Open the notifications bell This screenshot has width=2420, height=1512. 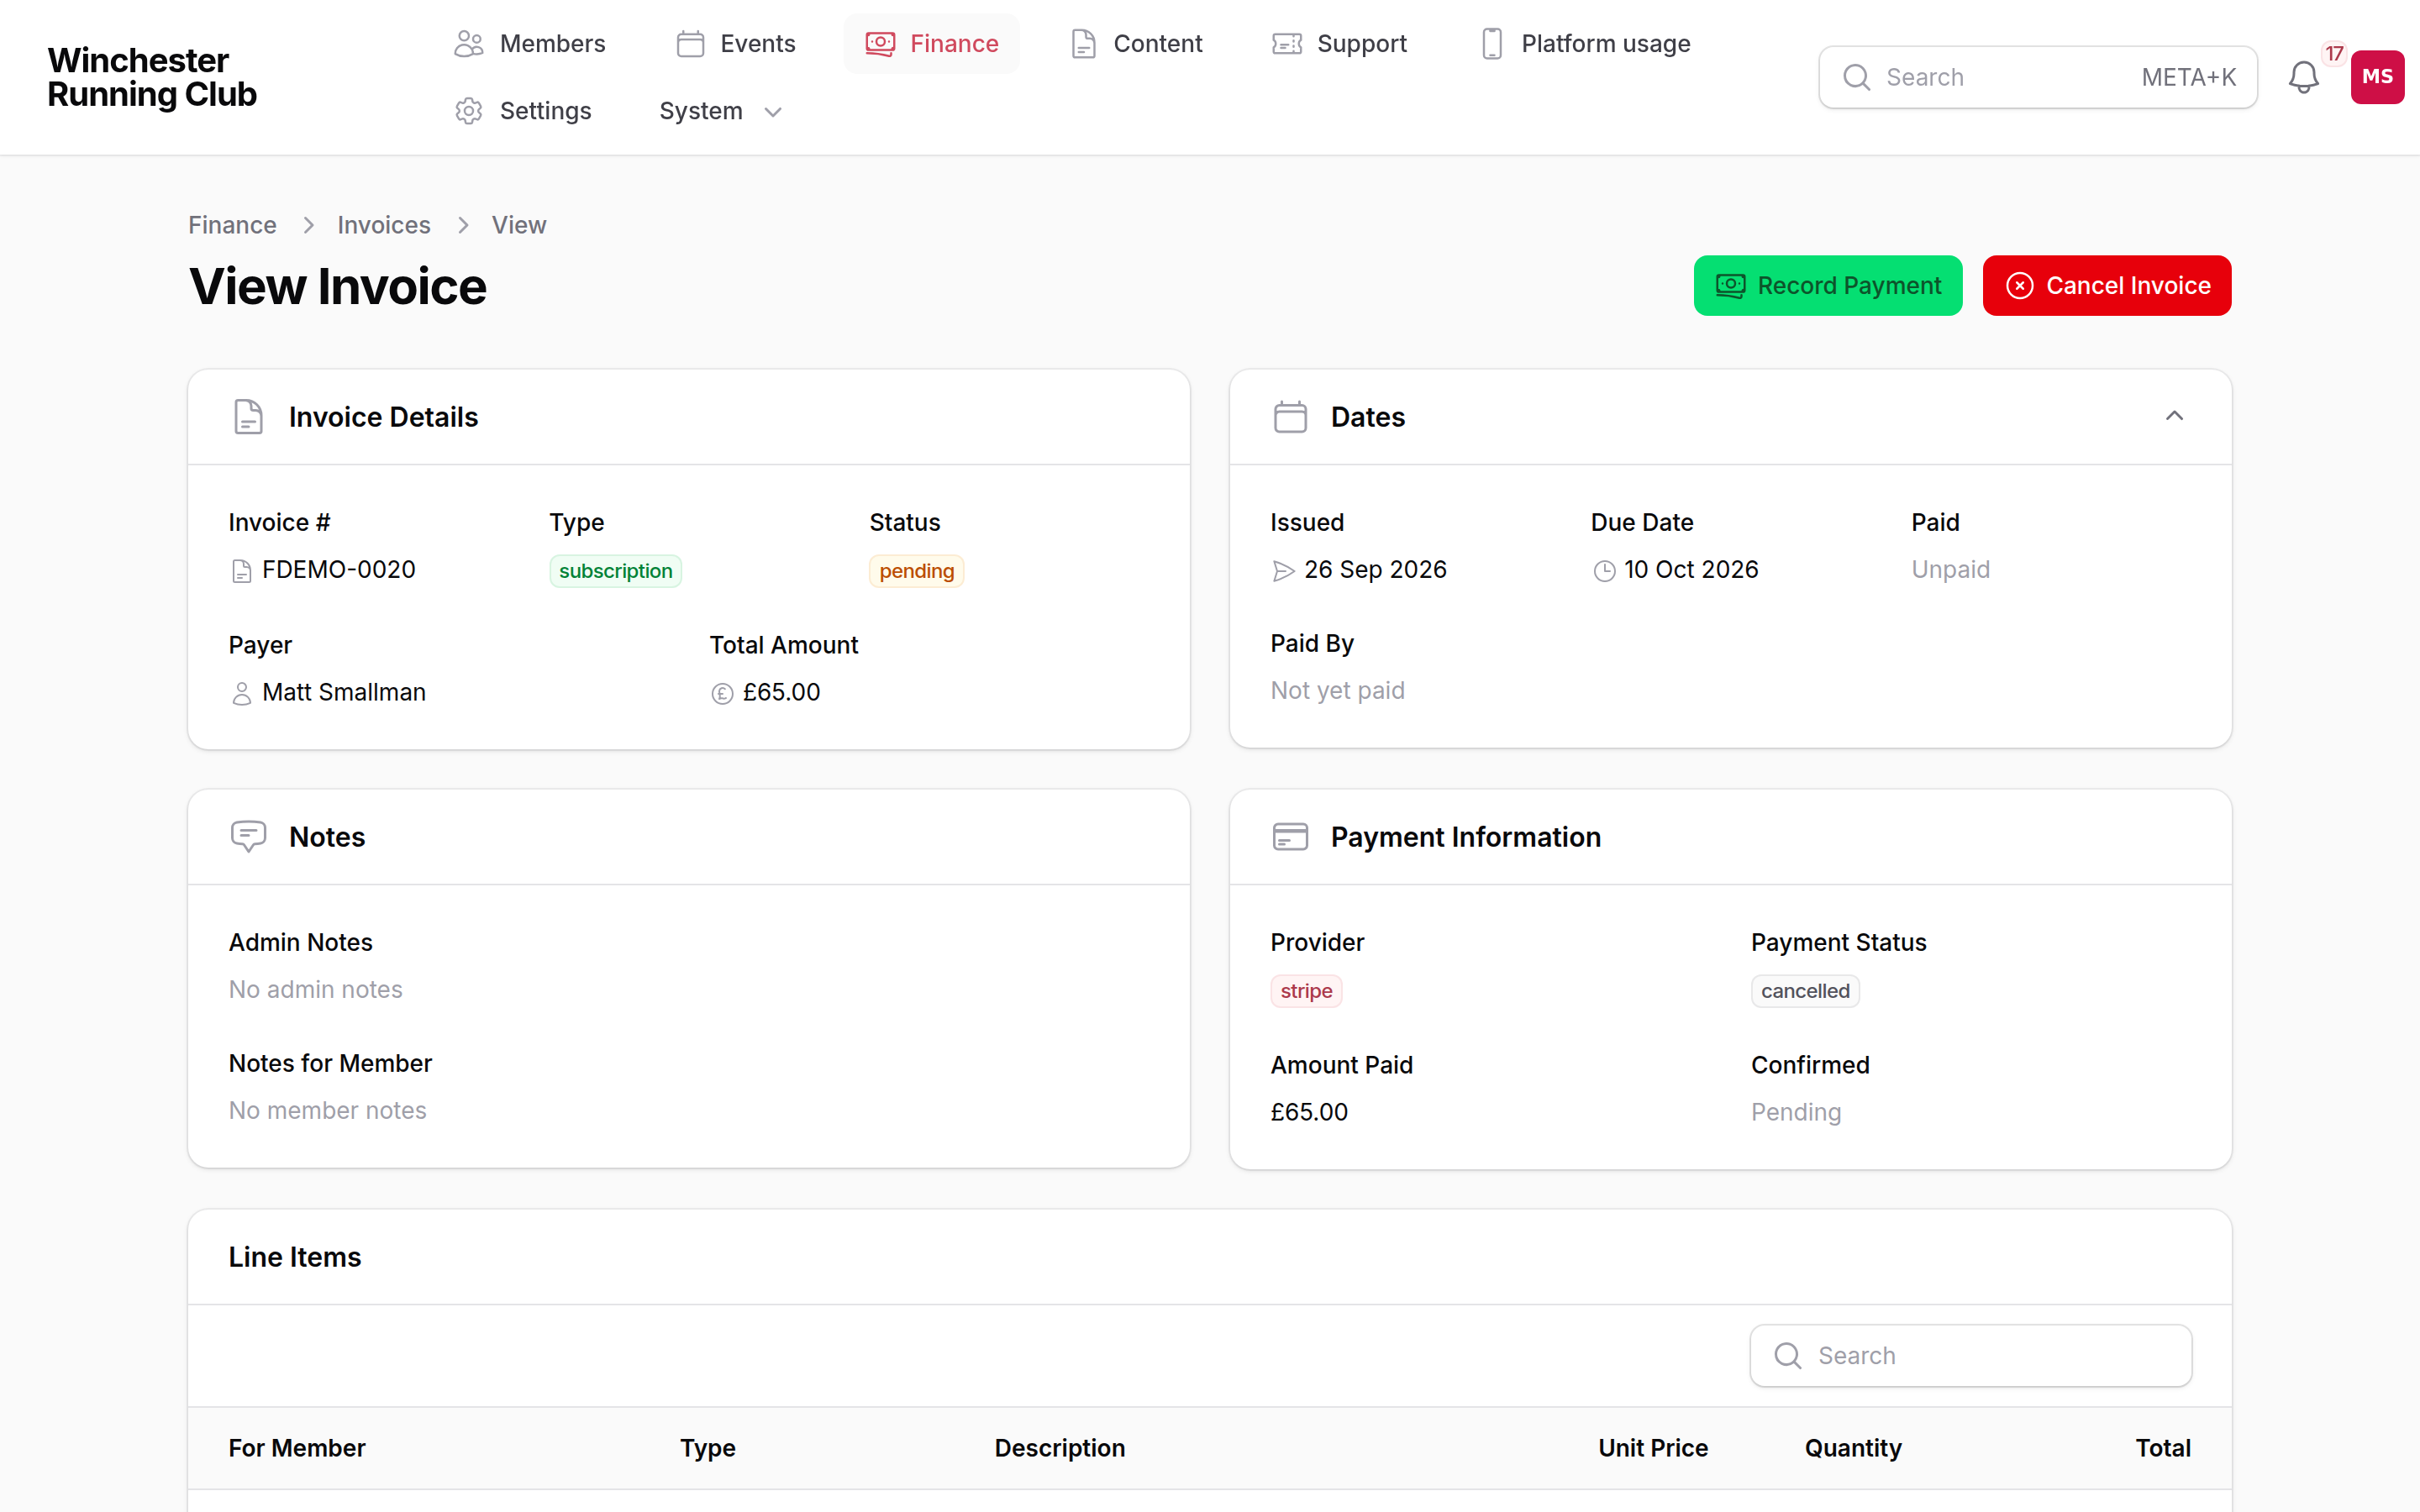pyautogui.click(x=2303, y=77)
